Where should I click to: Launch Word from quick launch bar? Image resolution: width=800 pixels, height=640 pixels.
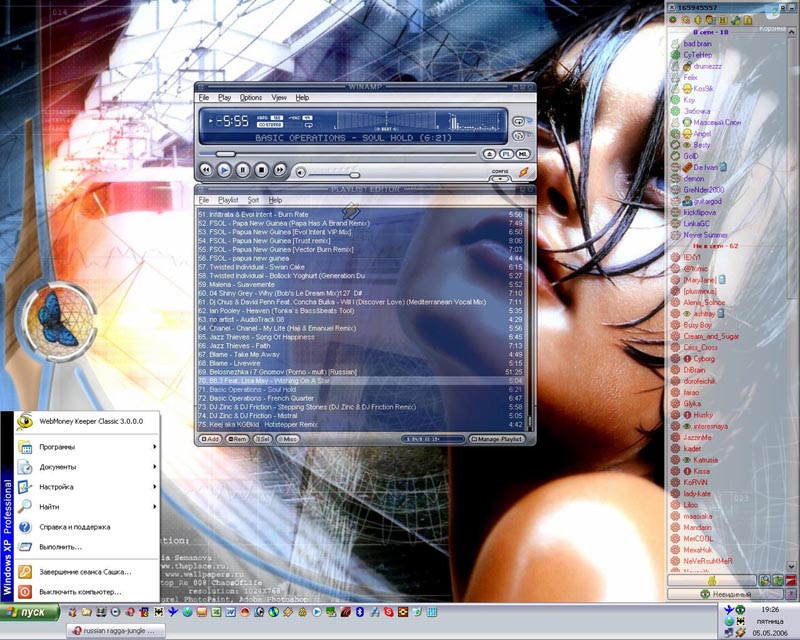pyautogui.click(x=230, y=611)
